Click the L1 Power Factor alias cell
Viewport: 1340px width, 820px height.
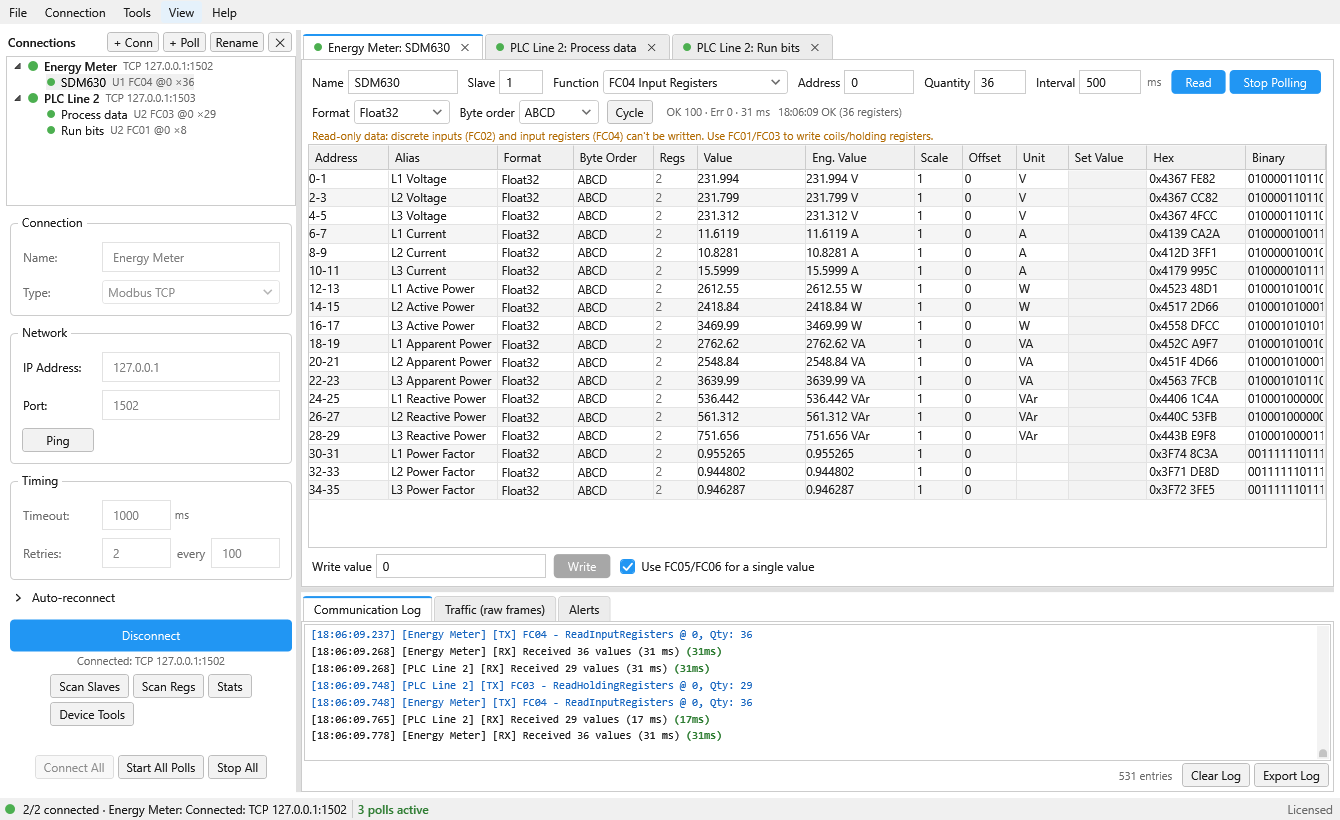pyautogui.click(x=442, y=454)
